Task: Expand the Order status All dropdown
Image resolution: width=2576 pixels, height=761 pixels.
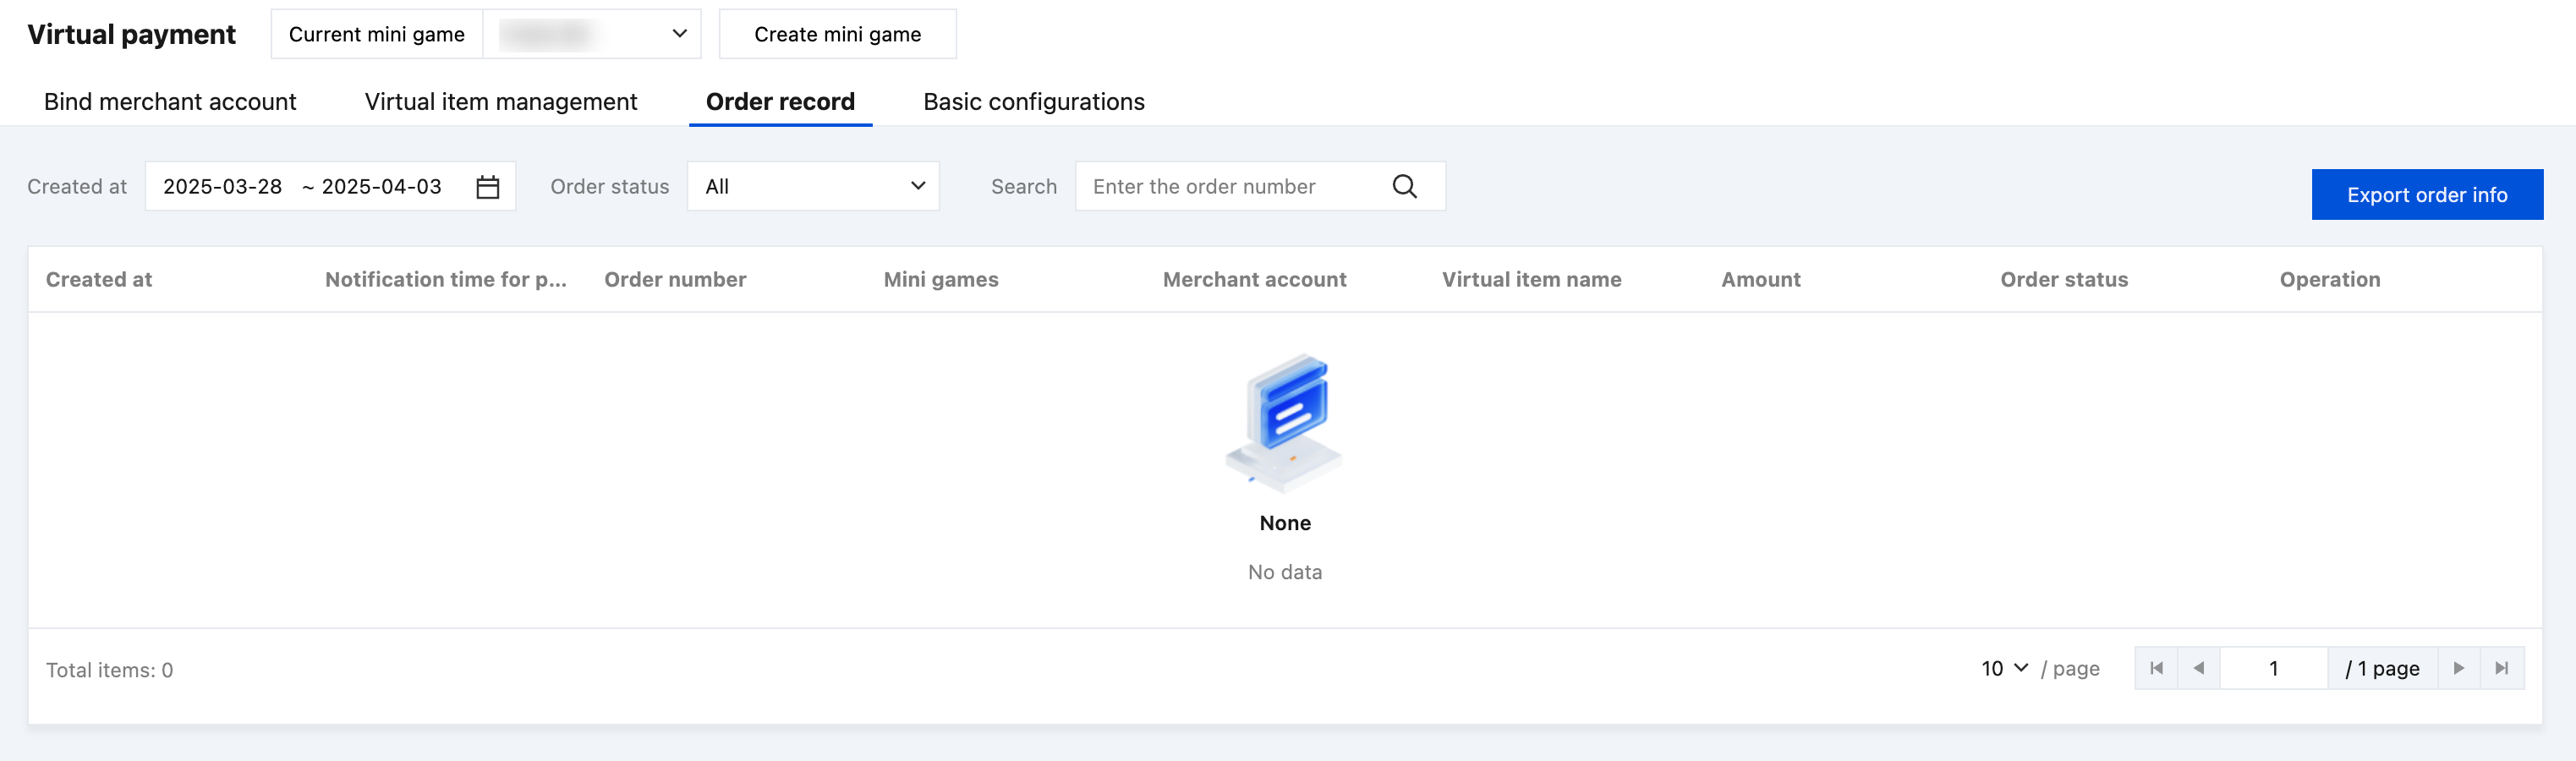Action: tap(813, 187)
